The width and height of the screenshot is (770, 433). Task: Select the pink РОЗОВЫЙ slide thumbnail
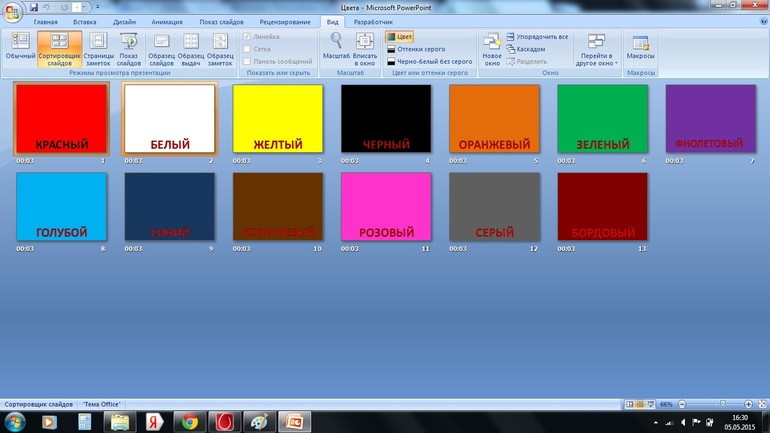tap(386, 207)
